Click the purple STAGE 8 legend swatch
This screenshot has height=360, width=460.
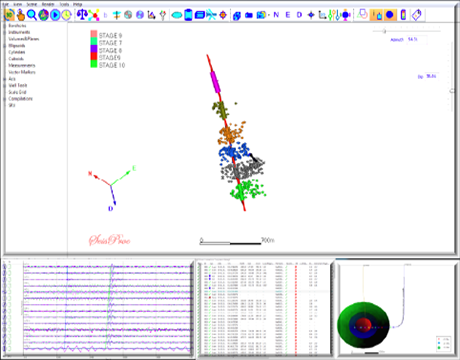[94, 49]
